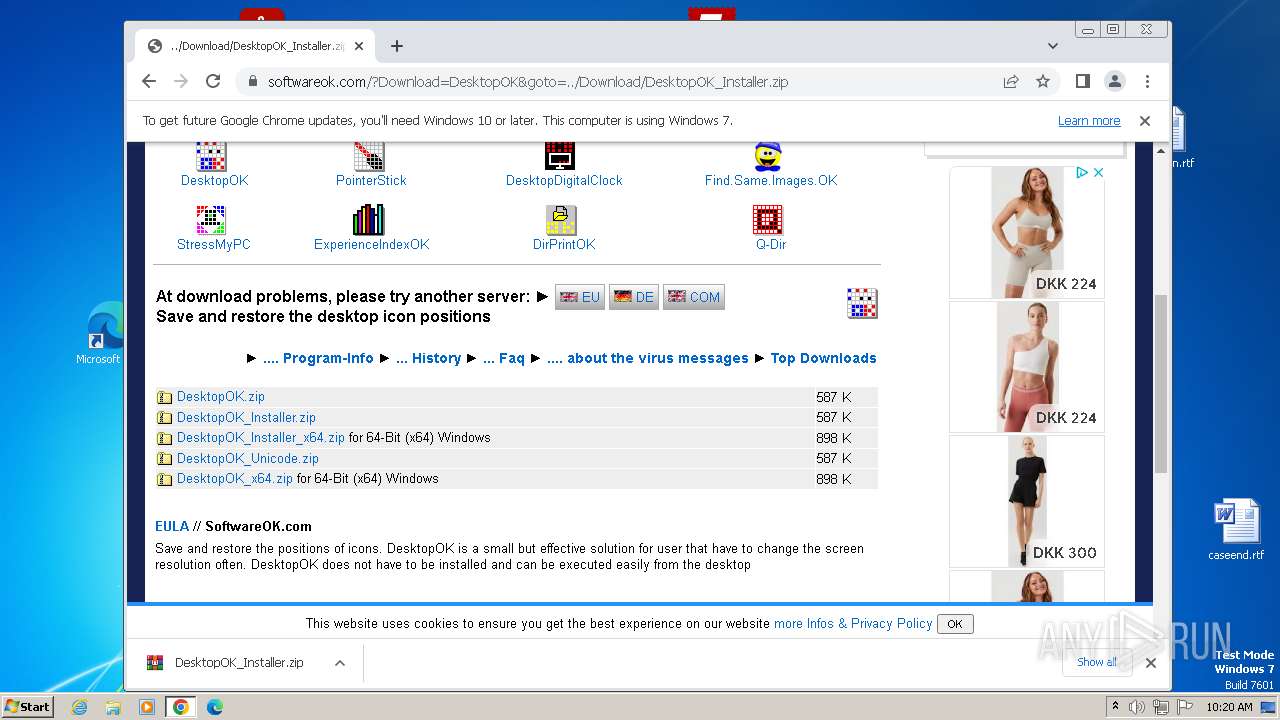
Task: Click the zip icon beside DesktopOK.zip
Action: pos(165,397)
